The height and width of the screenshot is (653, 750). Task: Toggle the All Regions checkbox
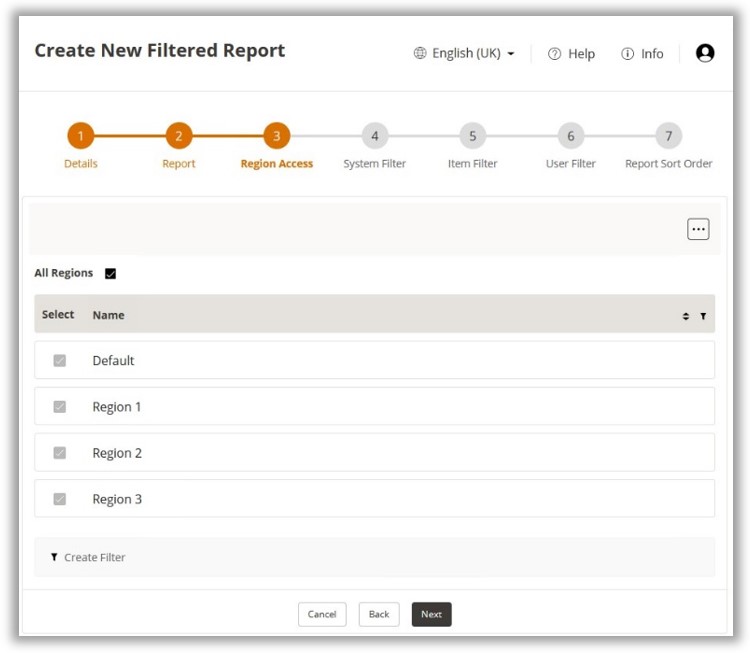(x=111, y=273)
